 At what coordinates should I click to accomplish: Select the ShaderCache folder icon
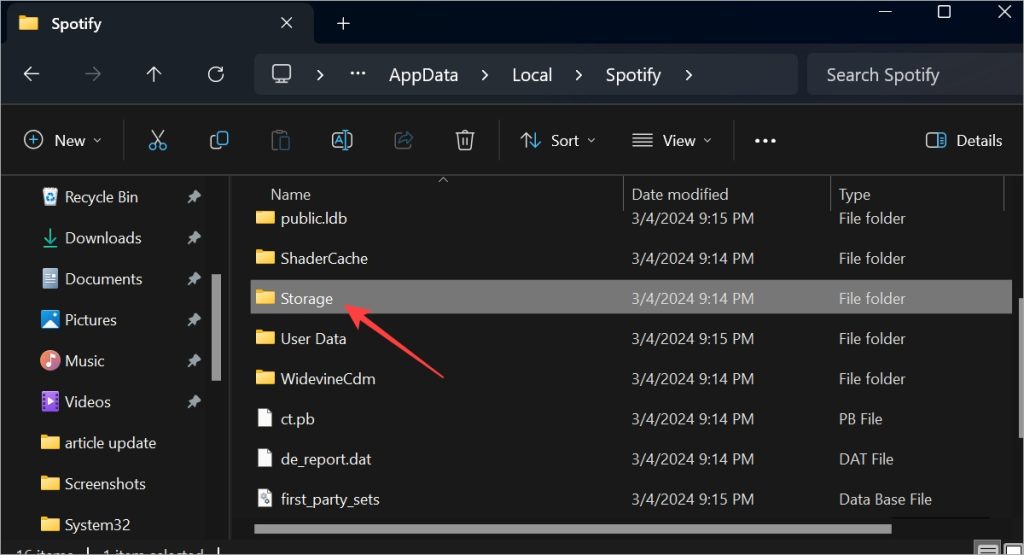265,257
